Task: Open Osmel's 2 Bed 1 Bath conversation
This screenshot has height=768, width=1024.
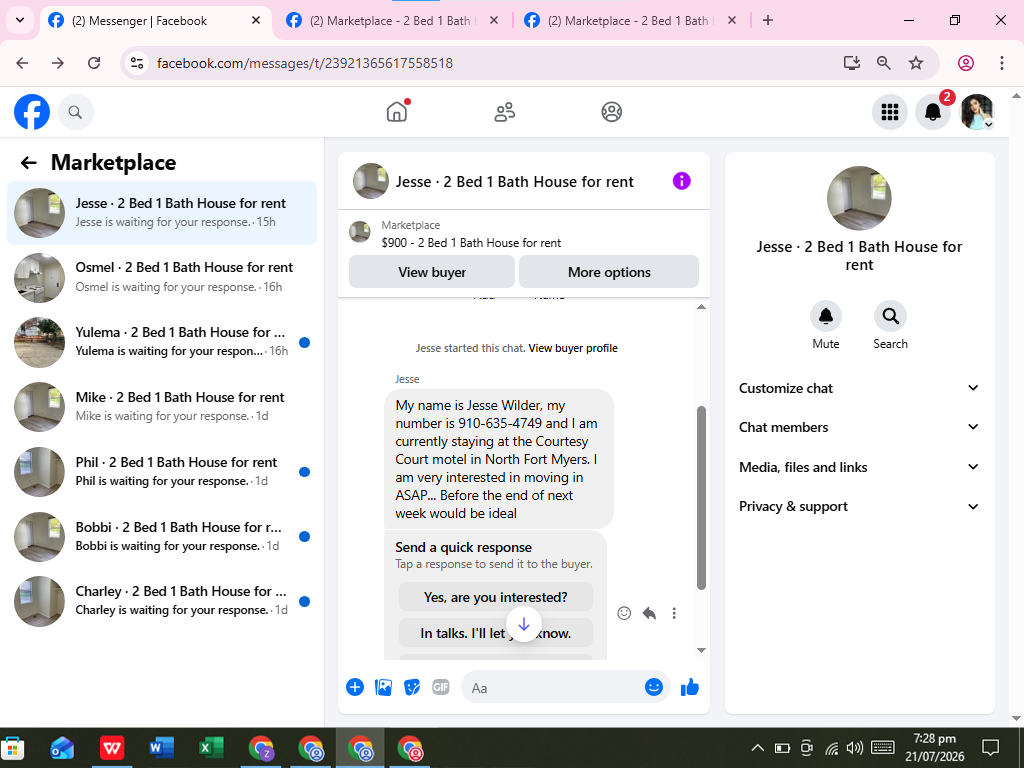Action: pyautogui.click(x=162, y=278)
